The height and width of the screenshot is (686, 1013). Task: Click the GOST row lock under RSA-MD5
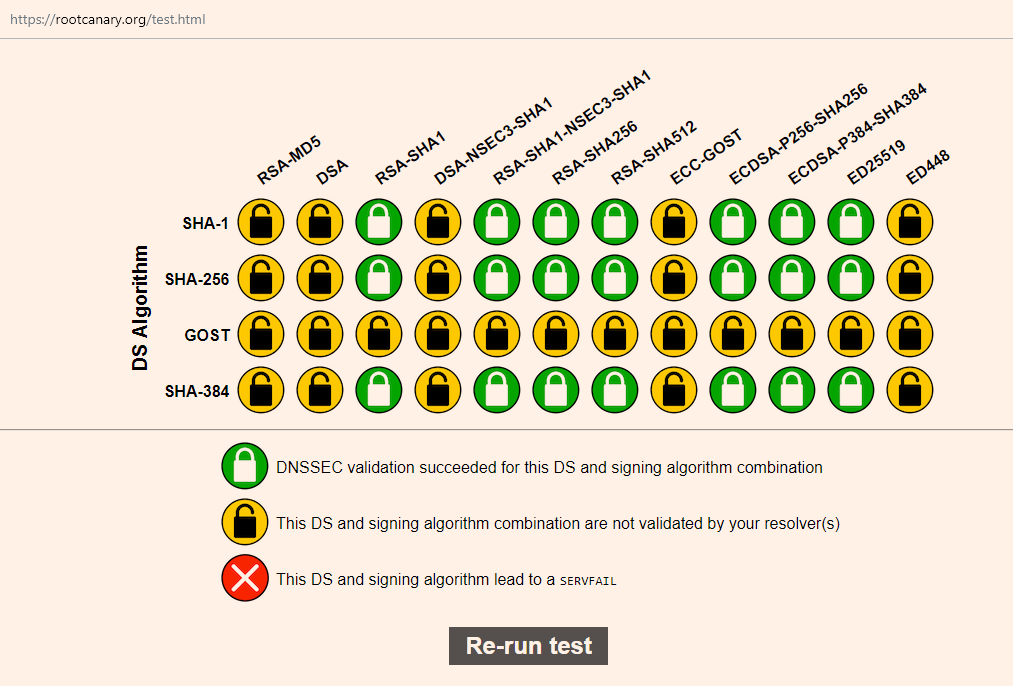point(261,334)
